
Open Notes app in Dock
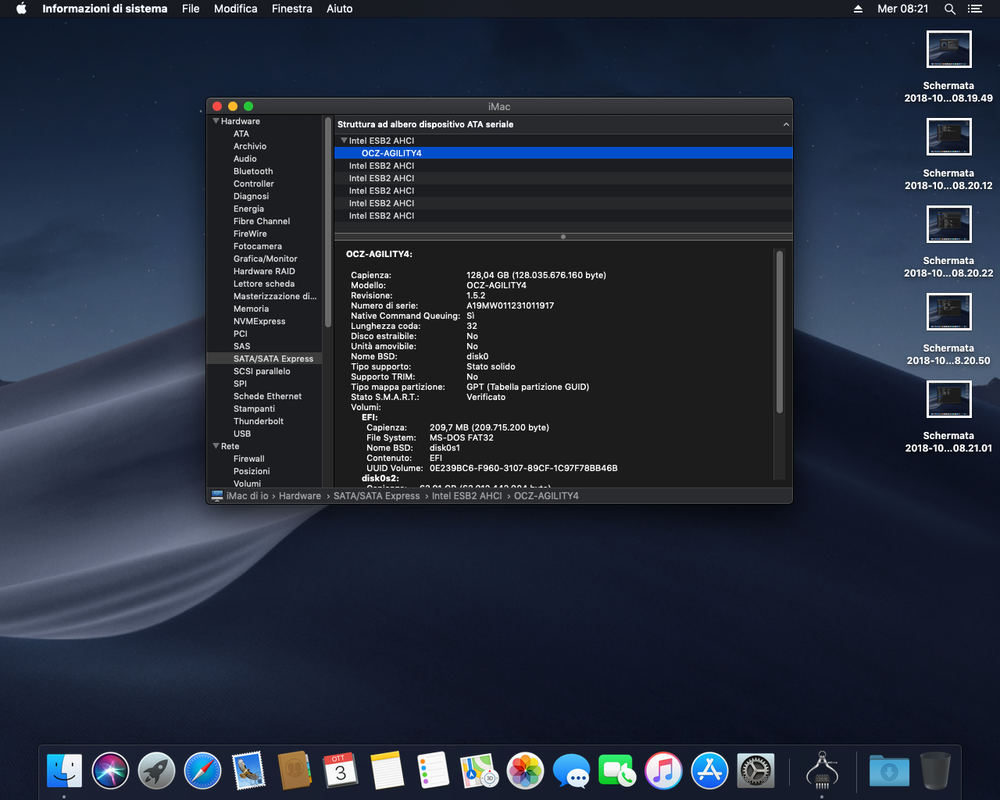point(386,771)
